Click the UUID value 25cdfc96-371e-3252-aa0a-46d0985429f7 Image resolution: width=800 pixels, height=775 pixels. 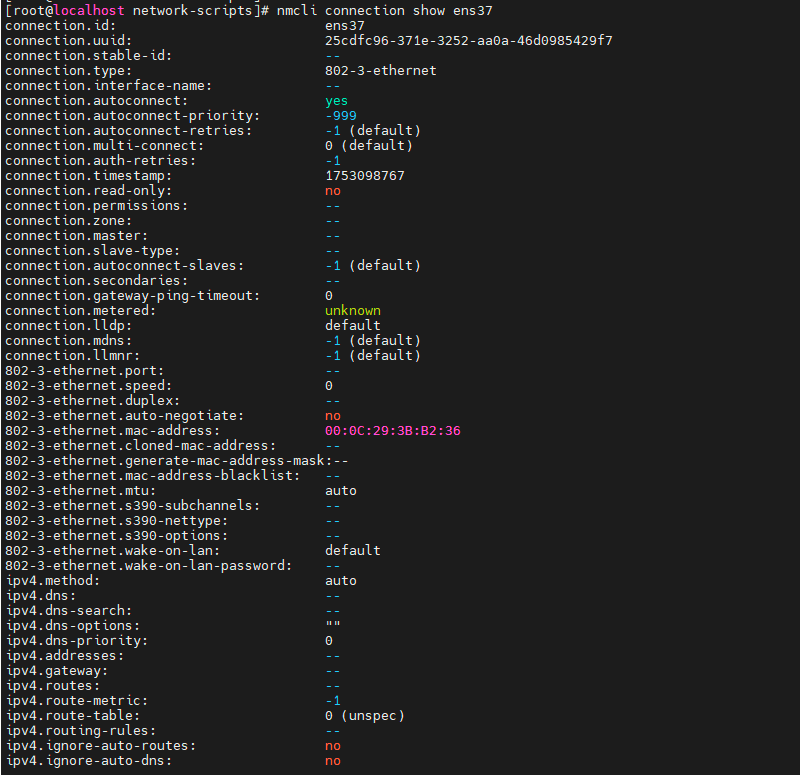tap(468, 41)
